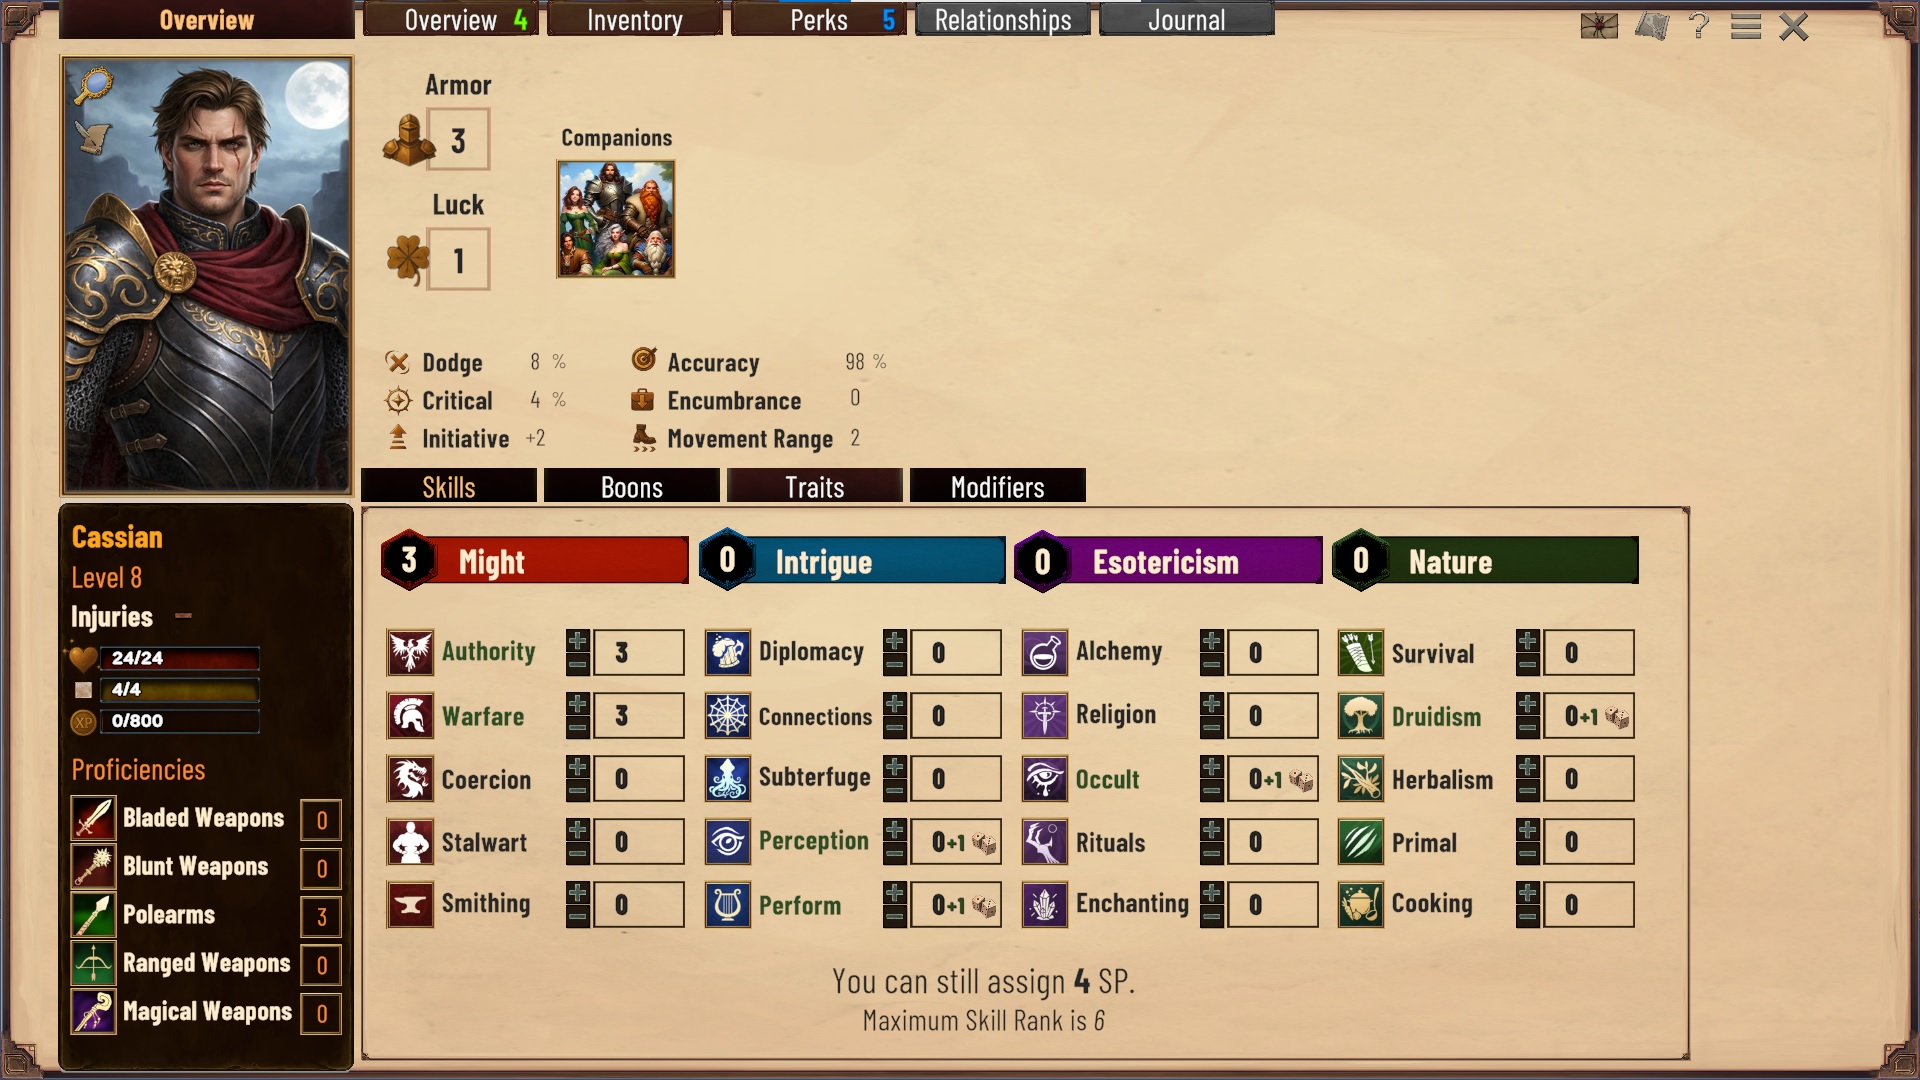The image size is (1920, 1080).
Task: Increase Survival skill with plus button
Action: click(x=1528, y=641)
